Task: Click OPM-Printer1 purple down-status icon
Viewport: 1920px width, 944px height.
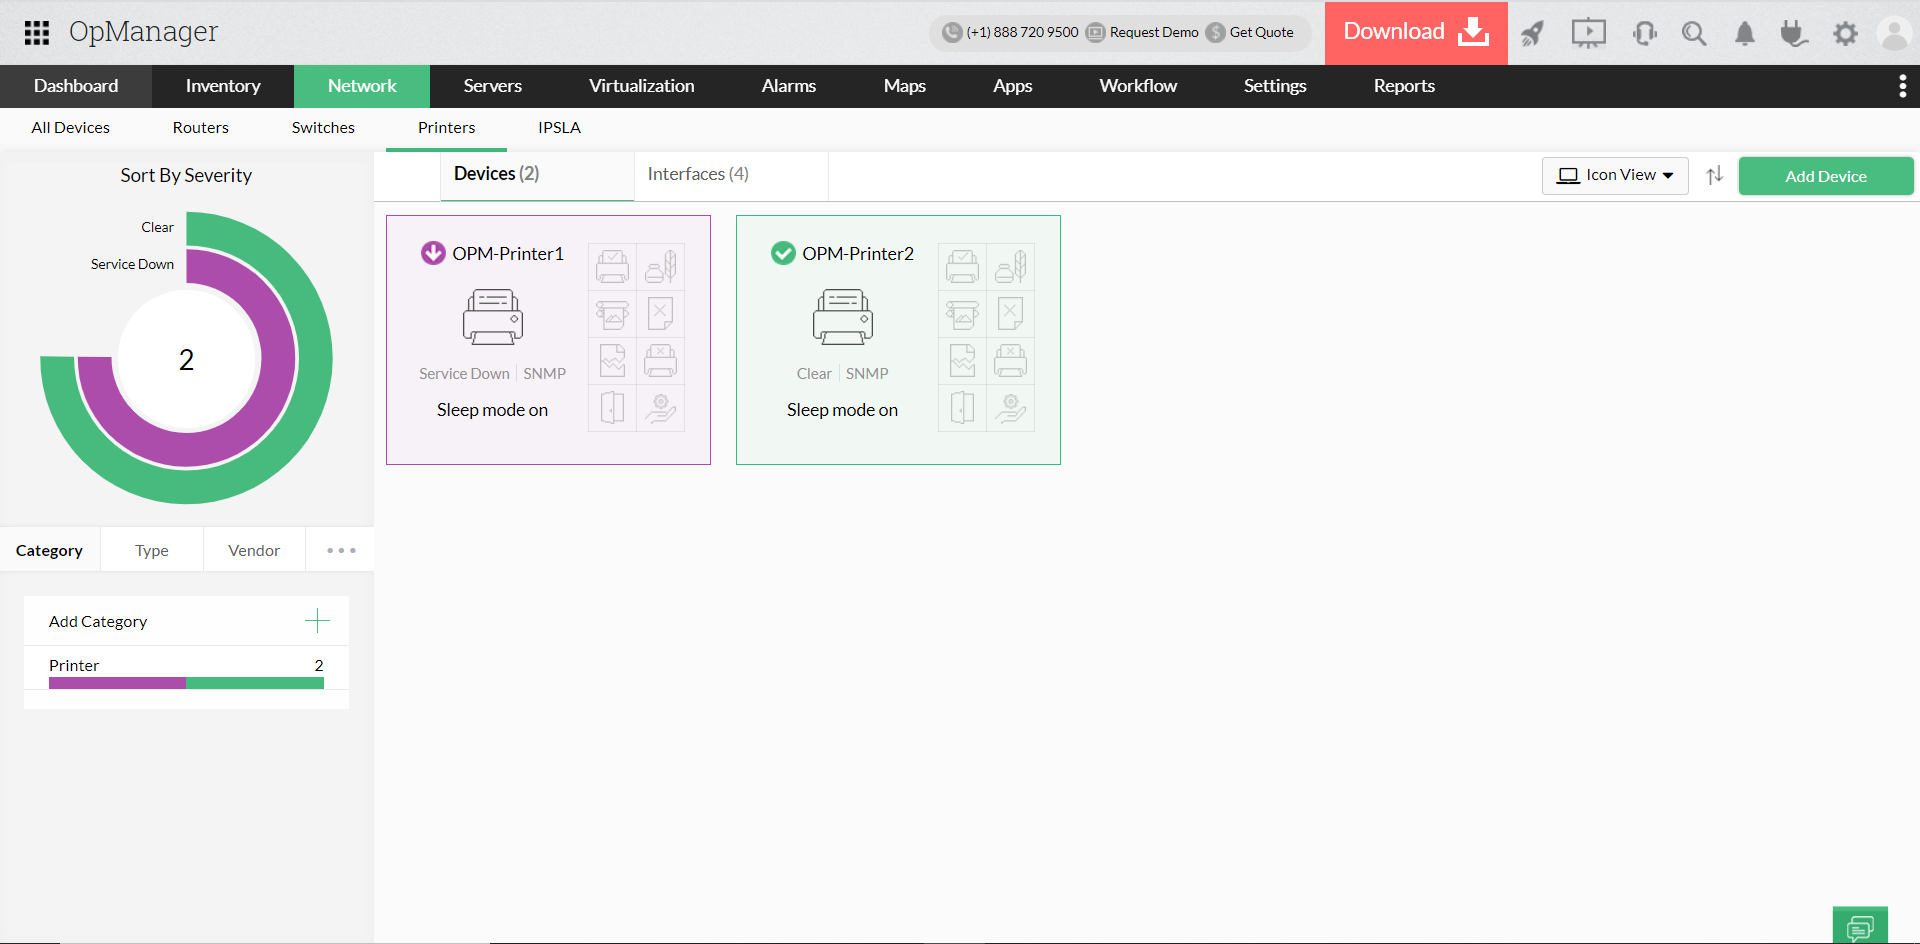Action: (x=433, y=253)
